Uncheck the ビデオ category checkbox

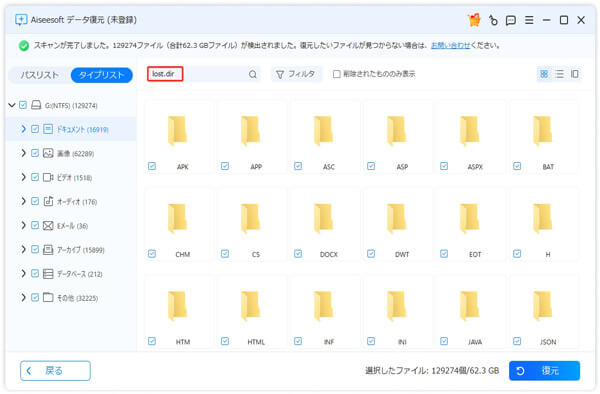(x=35, y=177)
